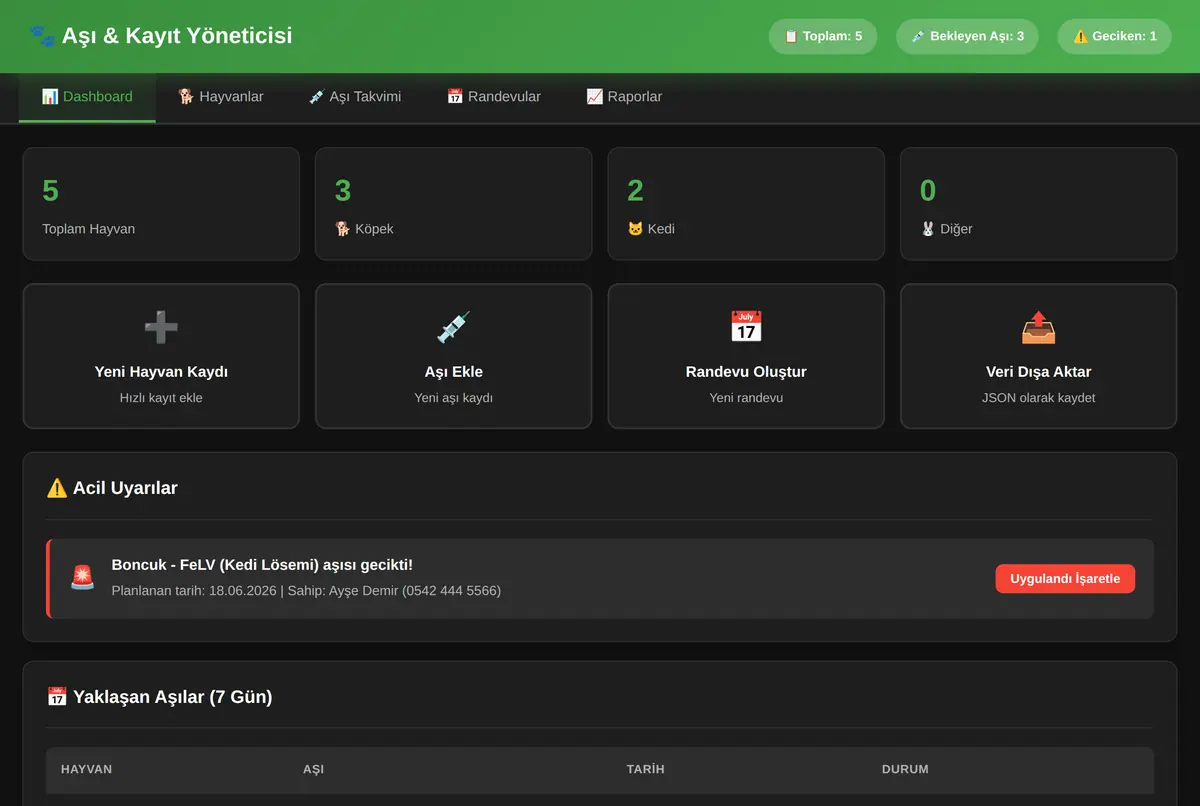The image size is (1200, 806).
Task: Open the Raporlar tab
Action: [x=624, y=97]
